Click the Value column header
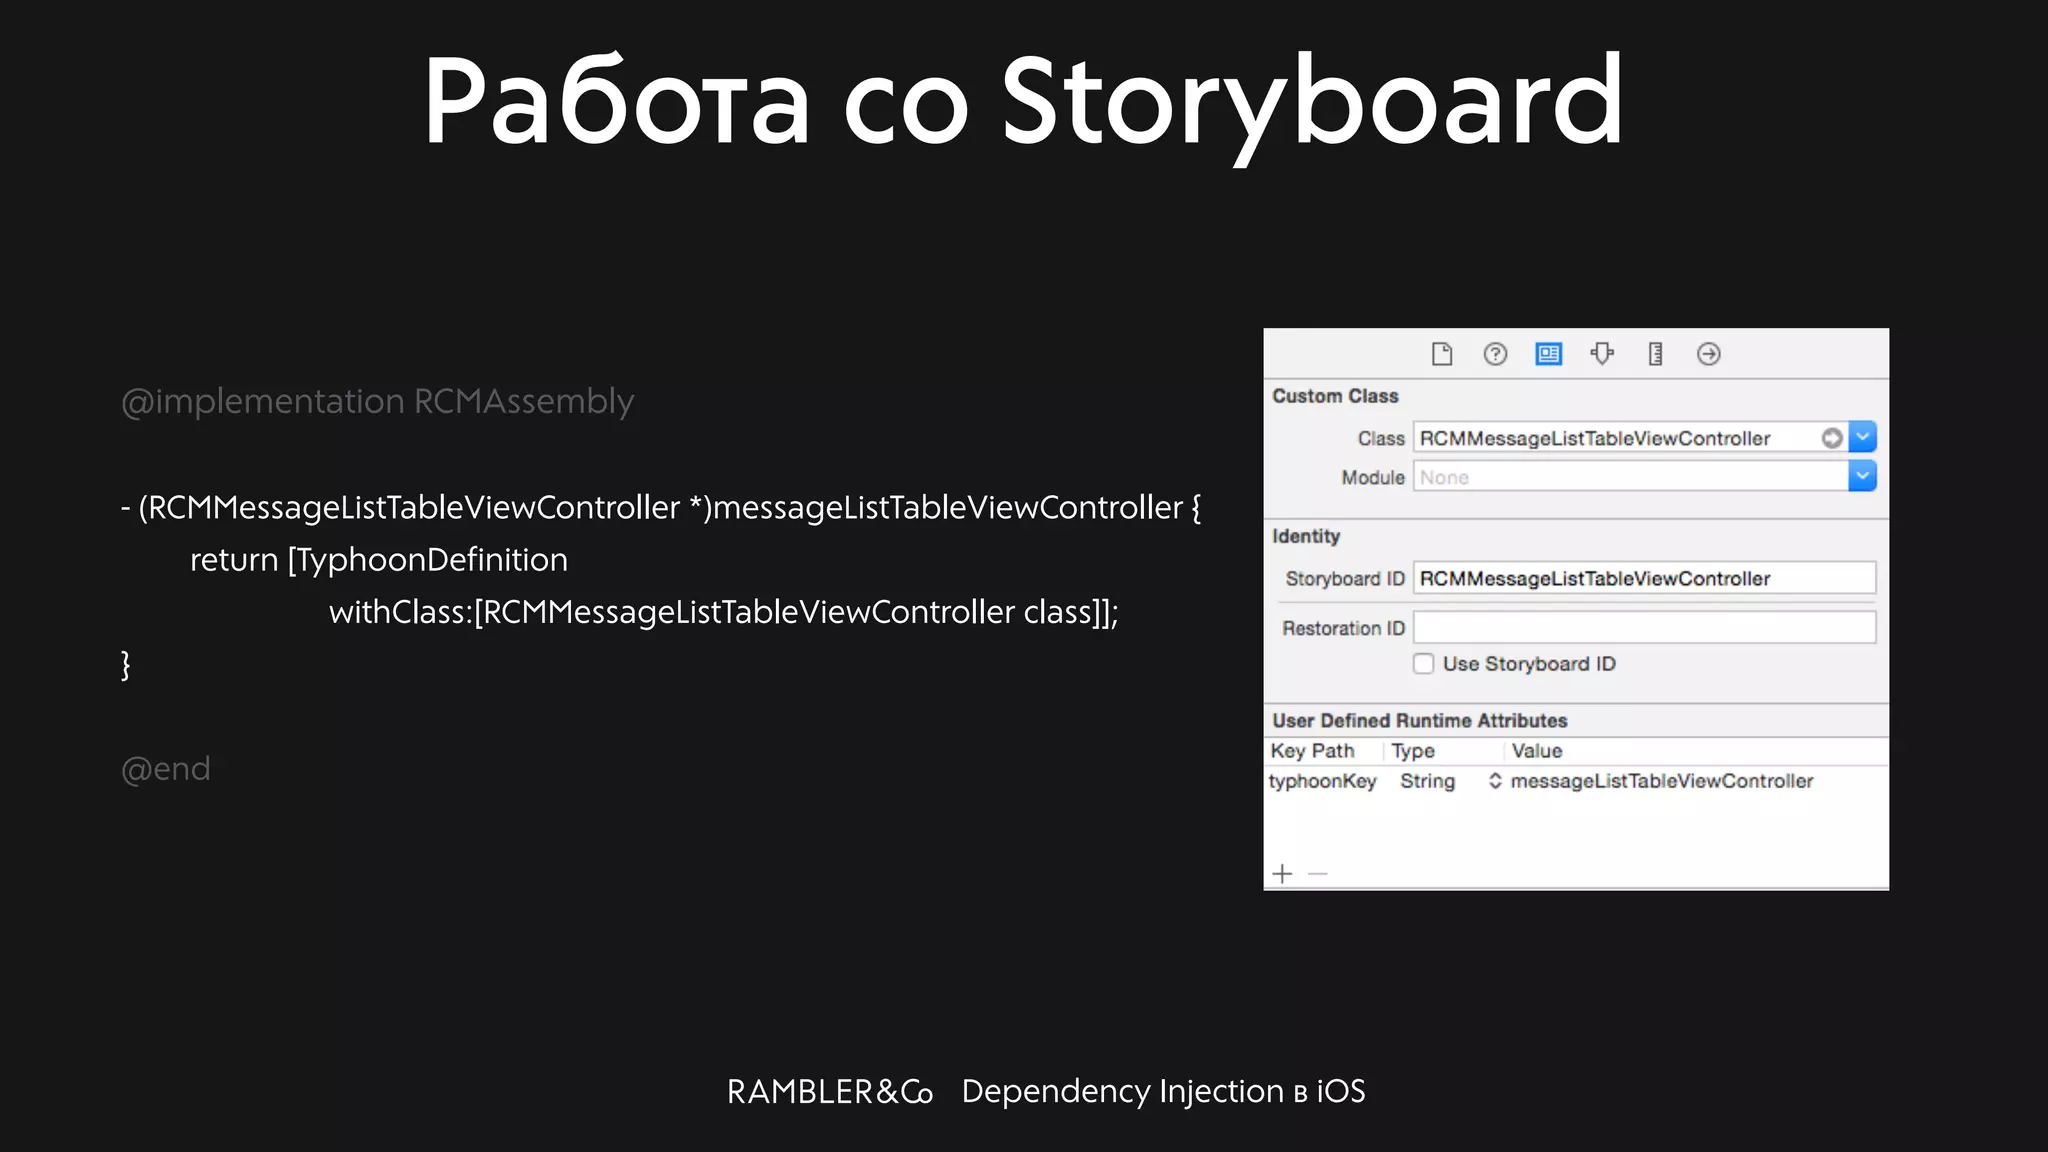2048x1152 pixels. (1537, 751)
